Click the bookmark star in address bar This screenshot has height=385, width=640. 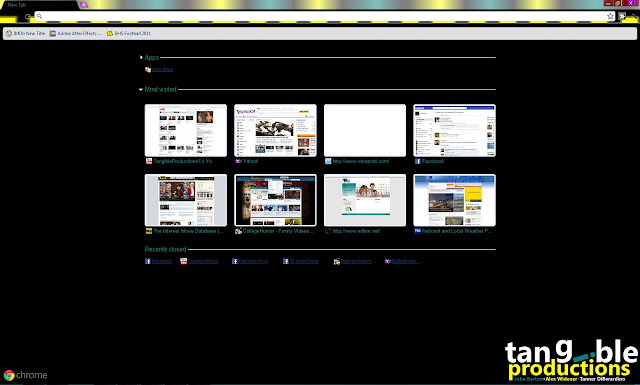click(x=610, y=16)
